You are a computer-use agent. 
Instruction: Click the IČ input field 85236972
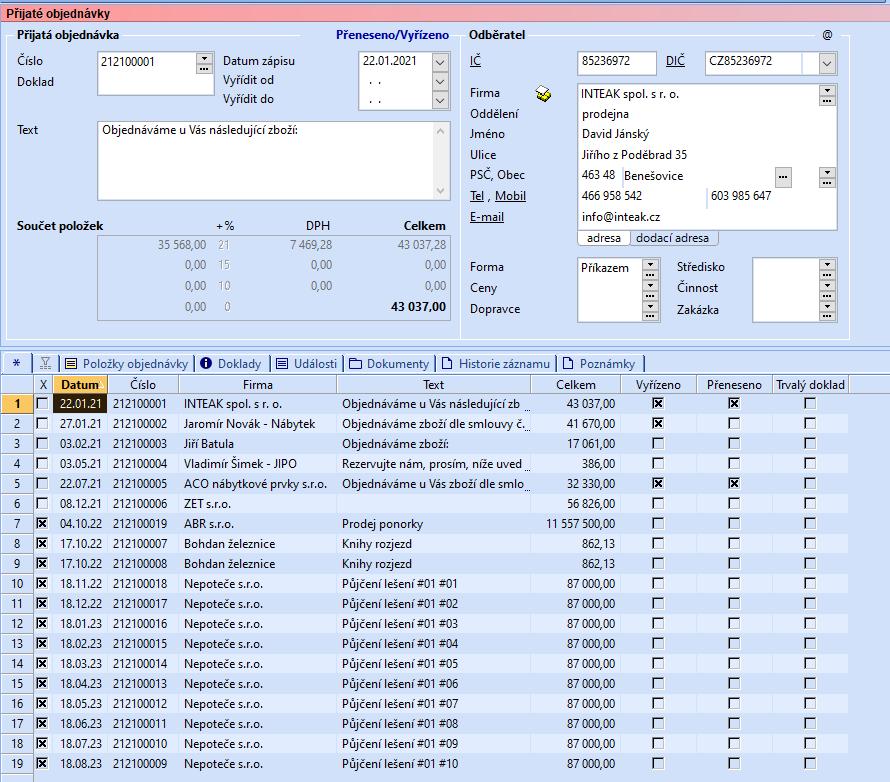[x=616, y=62]
